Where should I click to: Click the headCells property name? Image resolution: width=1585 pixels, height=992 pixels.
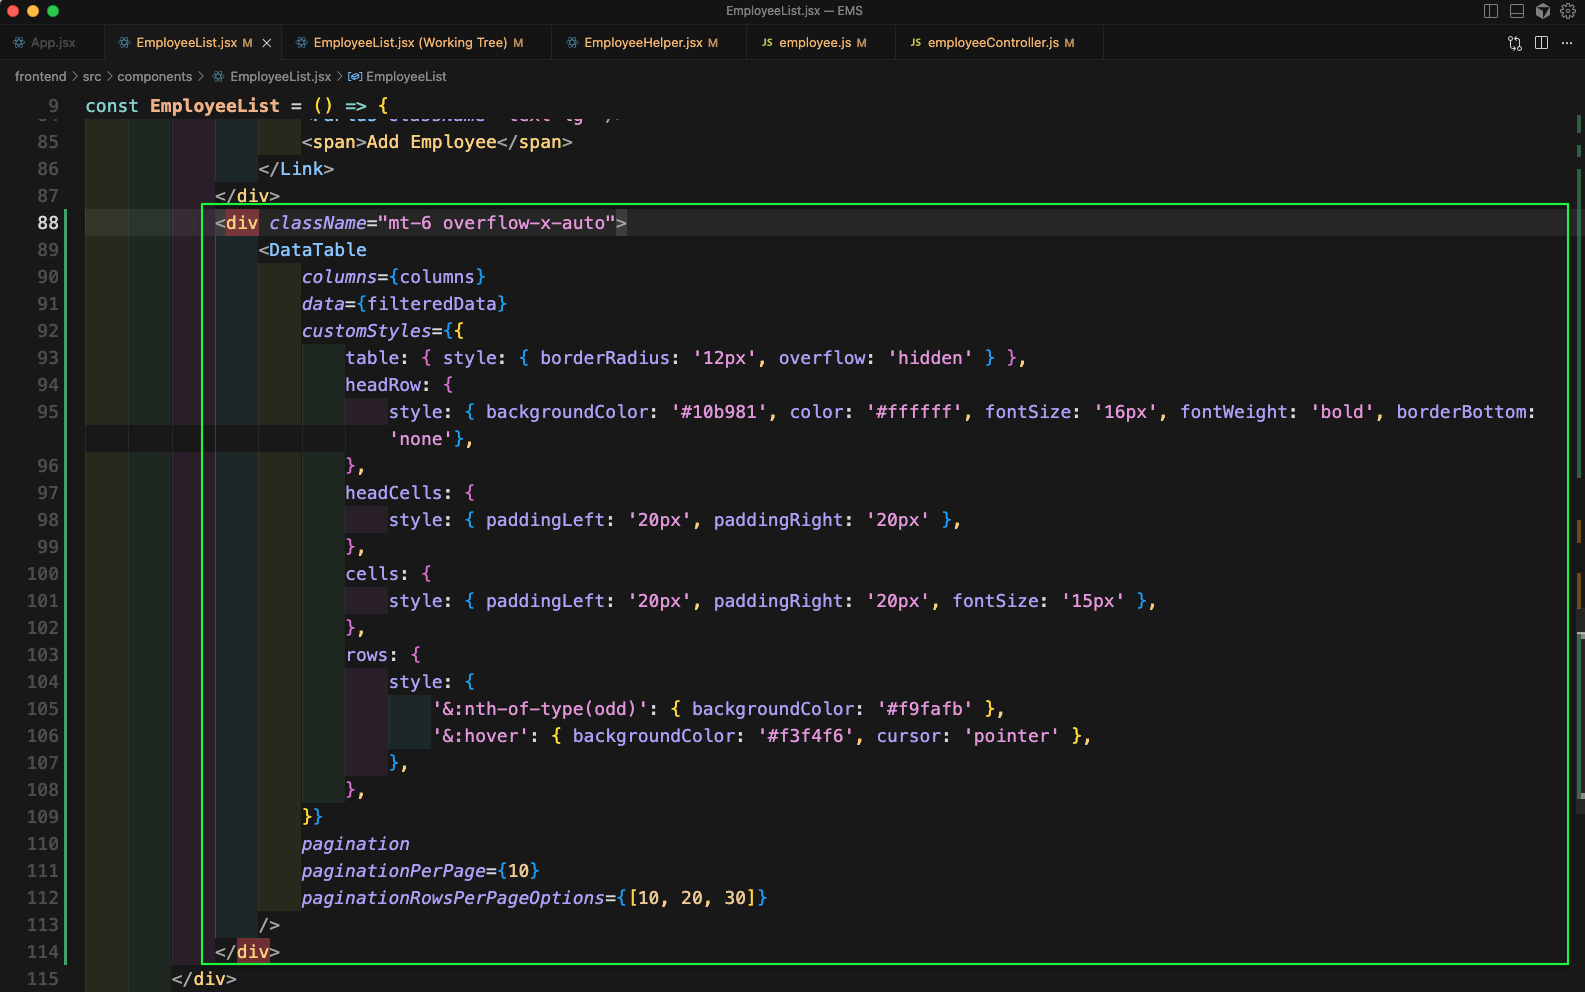pyautogui.click(x=394, y=493)
